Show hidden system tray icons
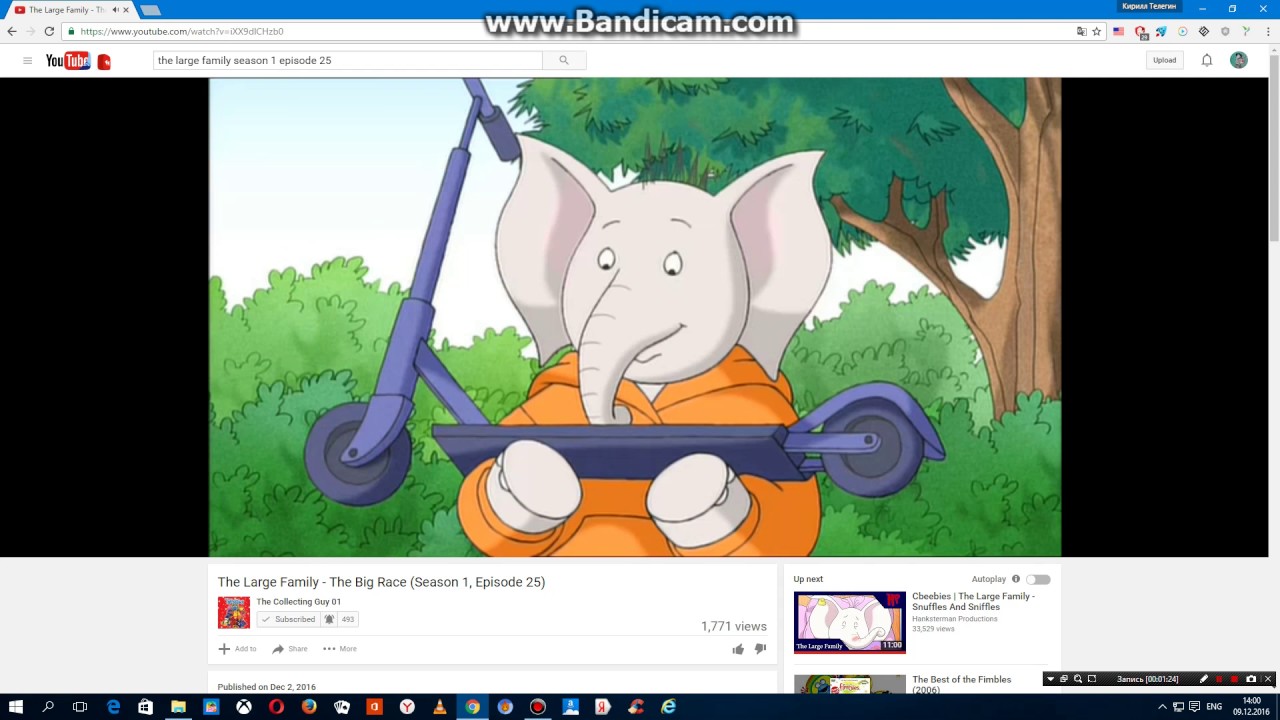1280x720 pixels. [x=1162, y=707]
